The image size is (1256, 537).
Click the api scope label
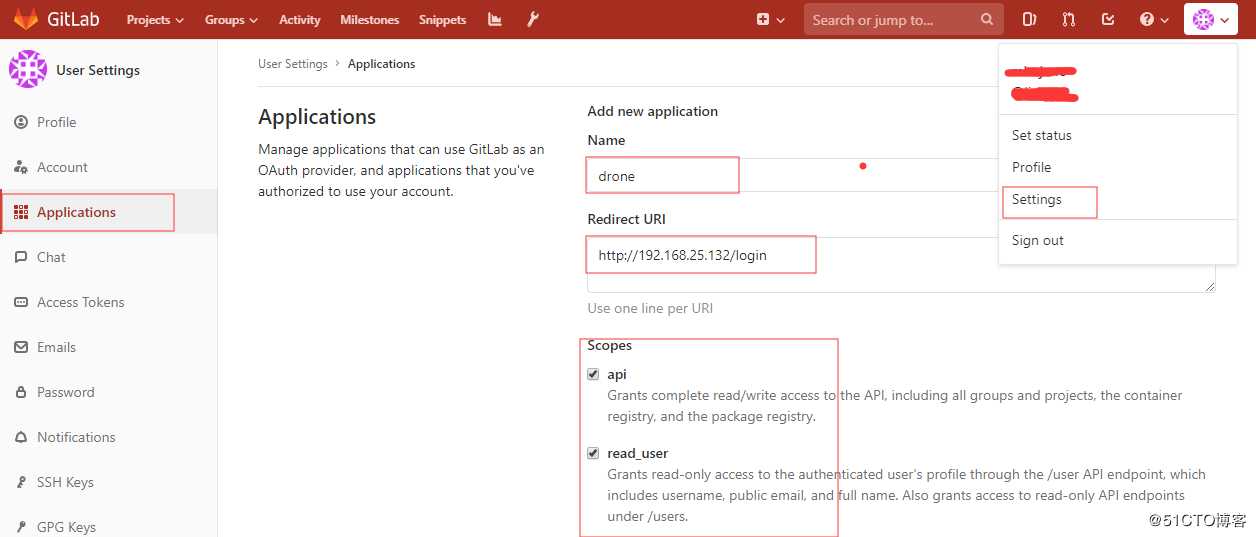tap(617, 374)
